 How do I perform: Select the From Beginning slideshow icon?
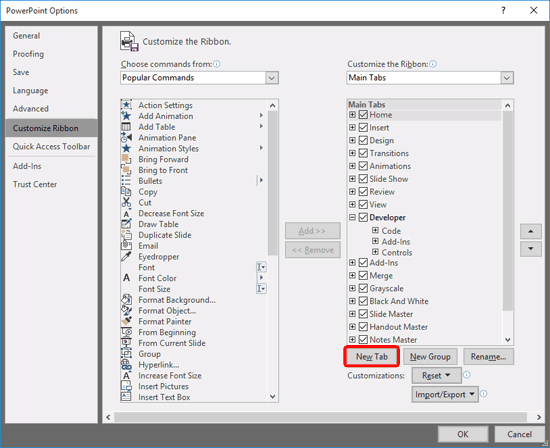click(126, 332)
